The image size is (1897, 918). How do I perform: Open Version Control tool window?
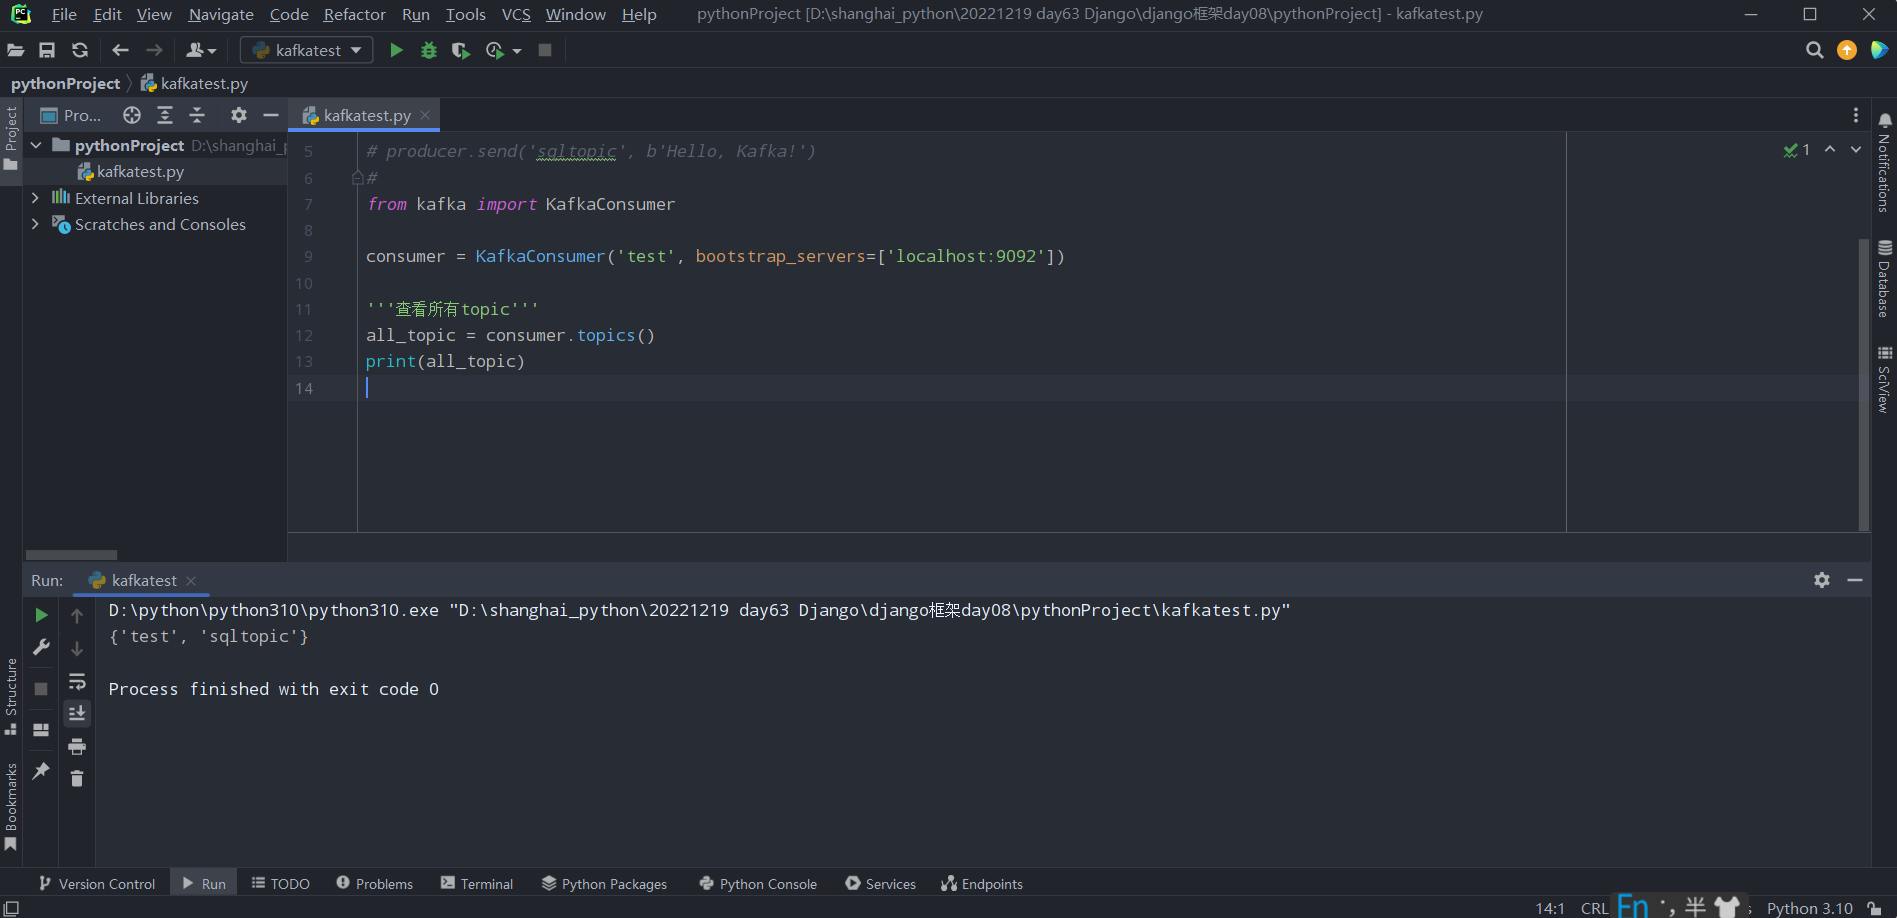click(97, 884)
